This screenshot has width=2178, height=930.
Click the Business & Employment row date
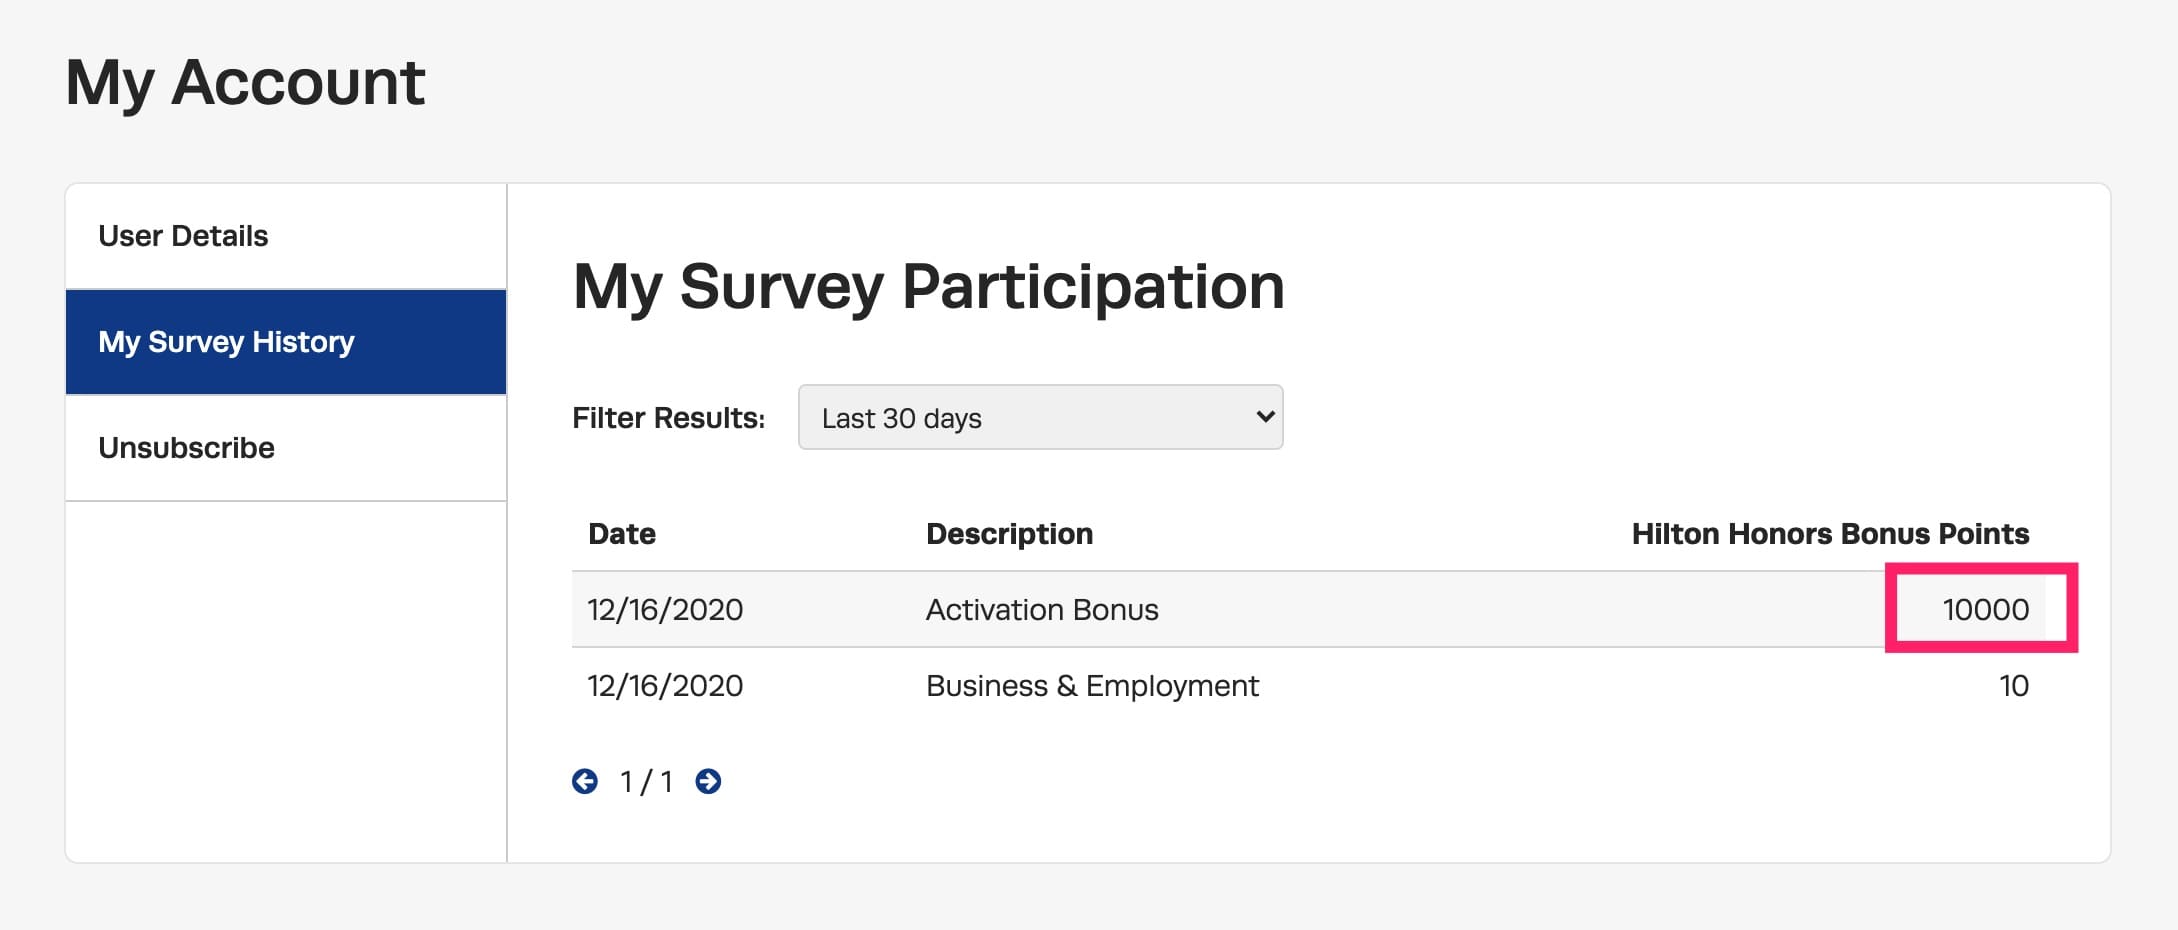coord(665,686)
